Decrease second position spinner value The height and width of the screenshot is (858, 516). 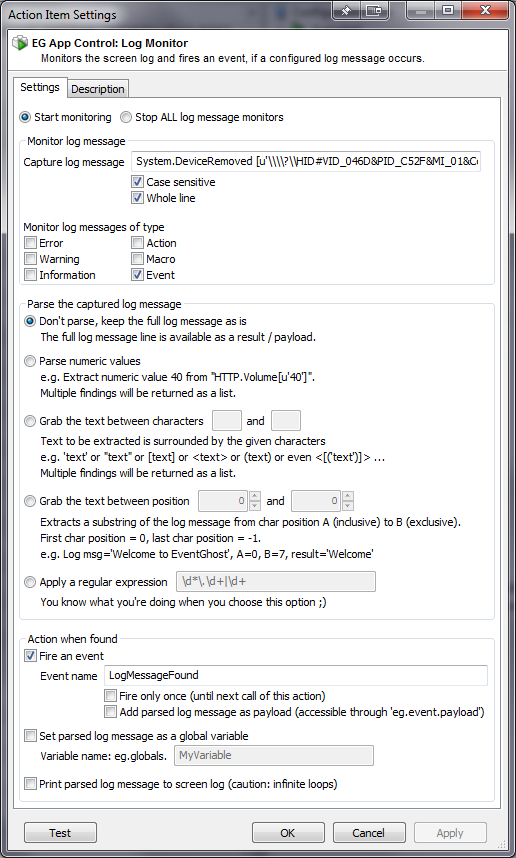(x=348, y=505)
